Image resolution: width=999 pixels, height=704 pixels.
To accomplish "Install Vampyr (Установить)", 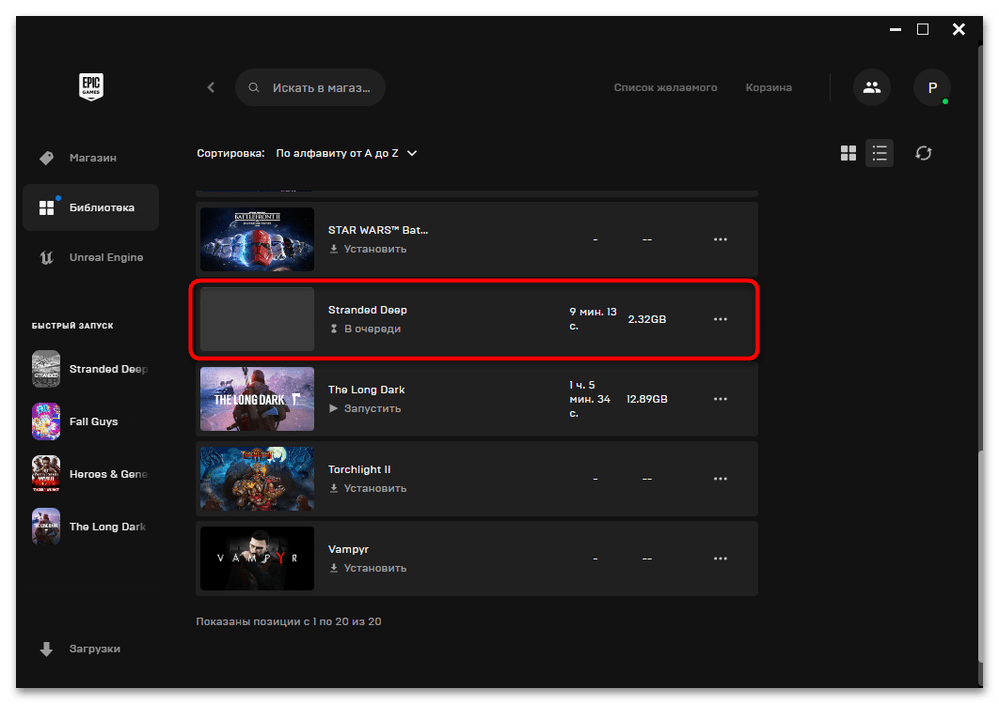I will (368, 568).
